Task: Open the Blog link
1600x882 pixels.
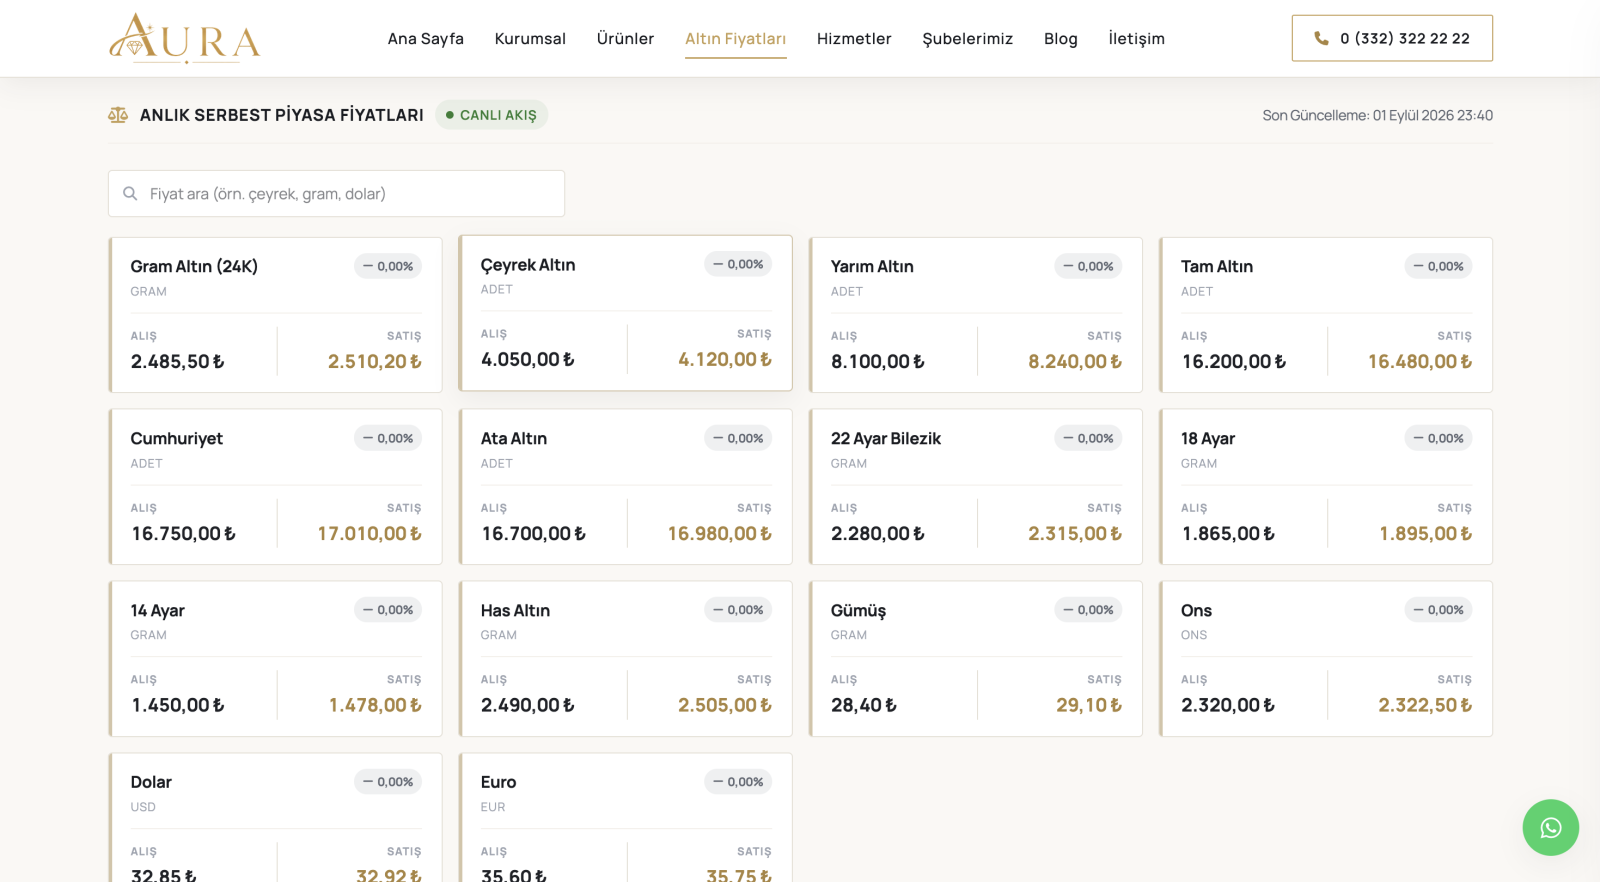Action: (1061, 38)
